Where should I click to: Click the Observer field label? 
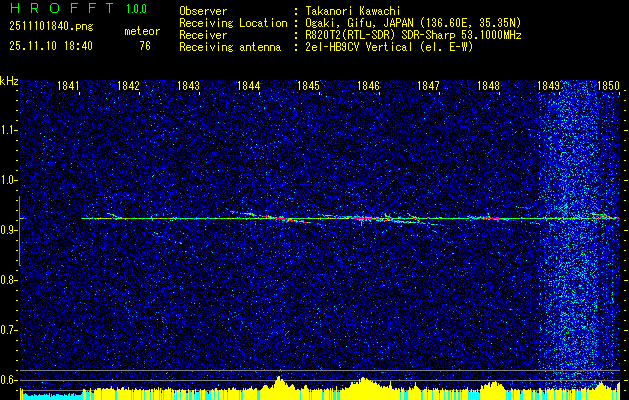(203, 11)
